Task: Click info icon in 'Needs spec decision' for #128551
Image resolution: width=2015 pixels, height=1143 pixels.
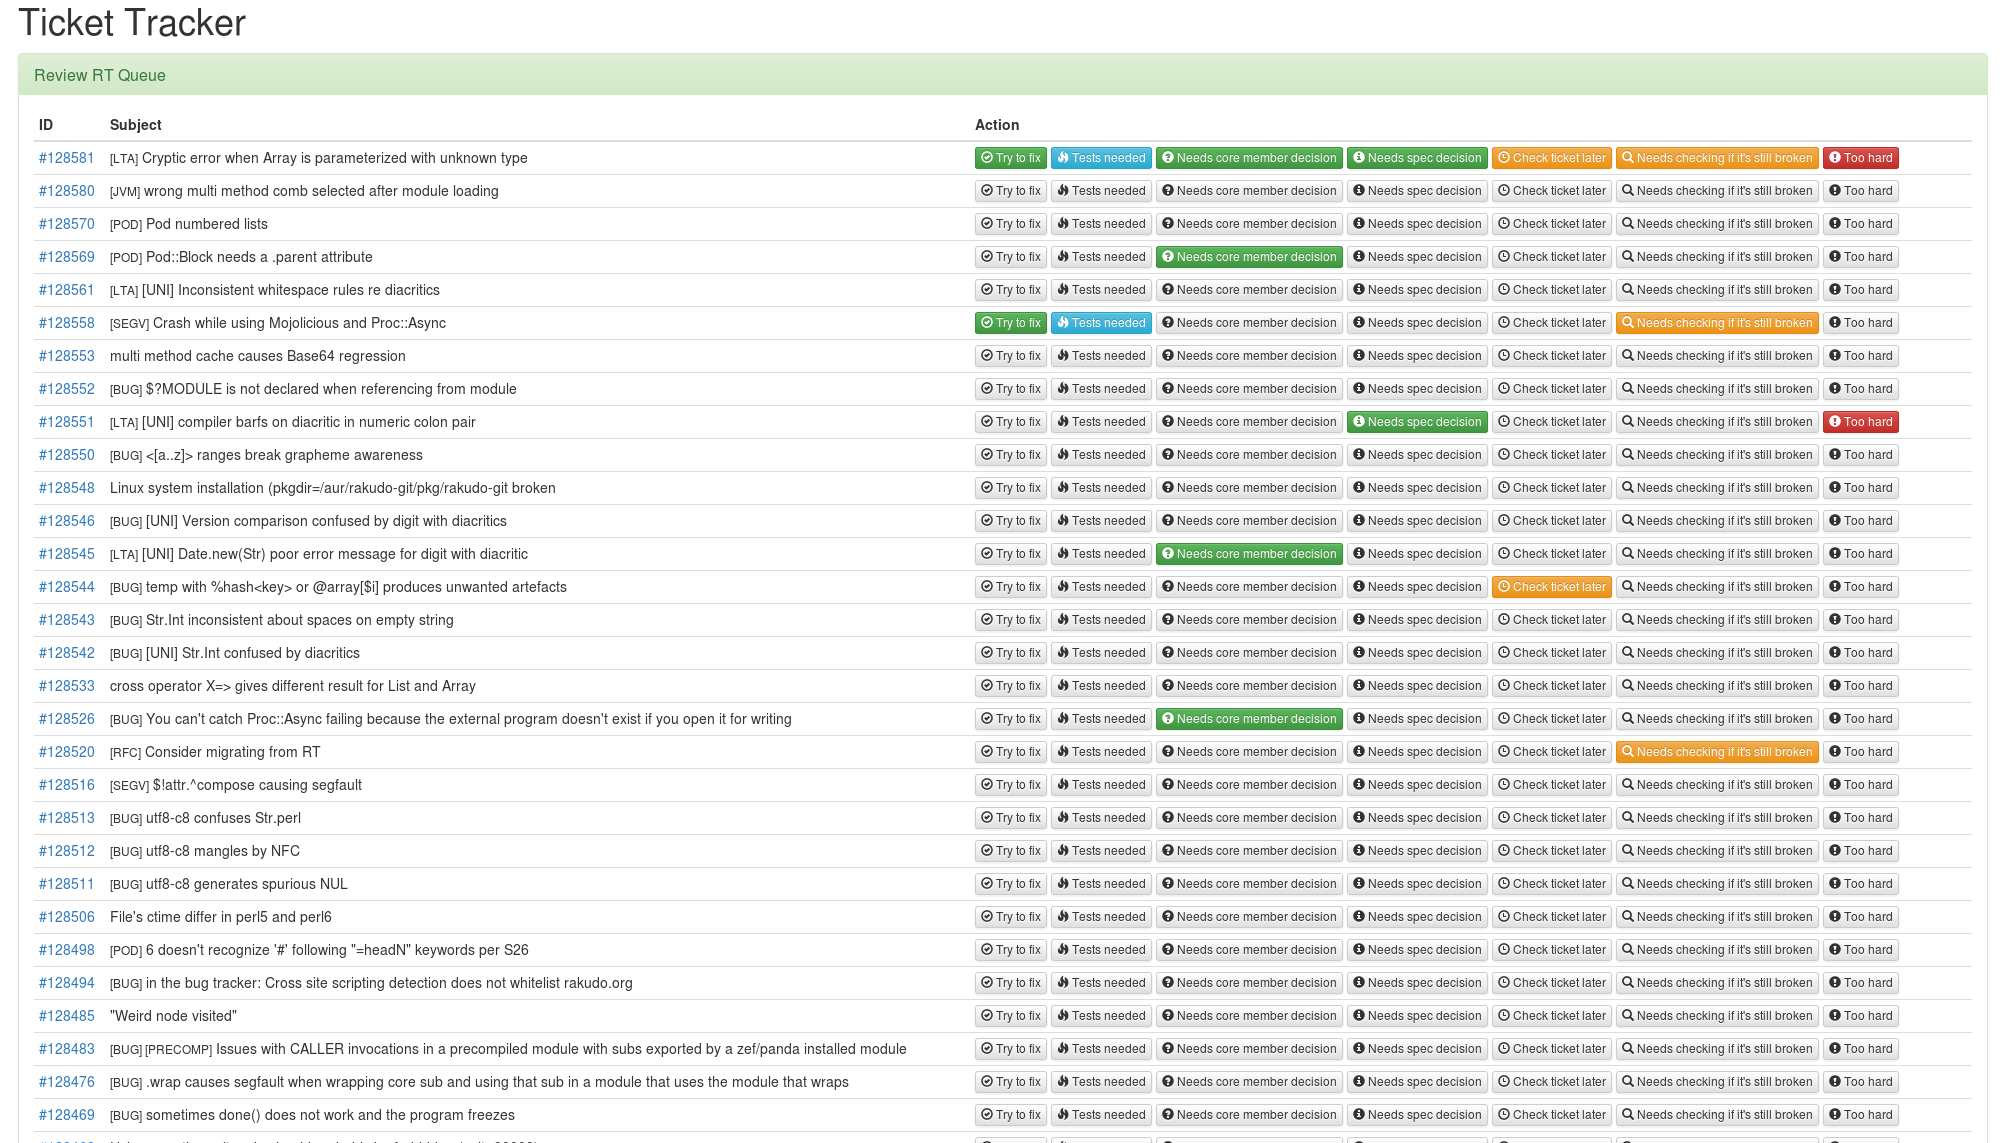Action: coord(1358,422)
